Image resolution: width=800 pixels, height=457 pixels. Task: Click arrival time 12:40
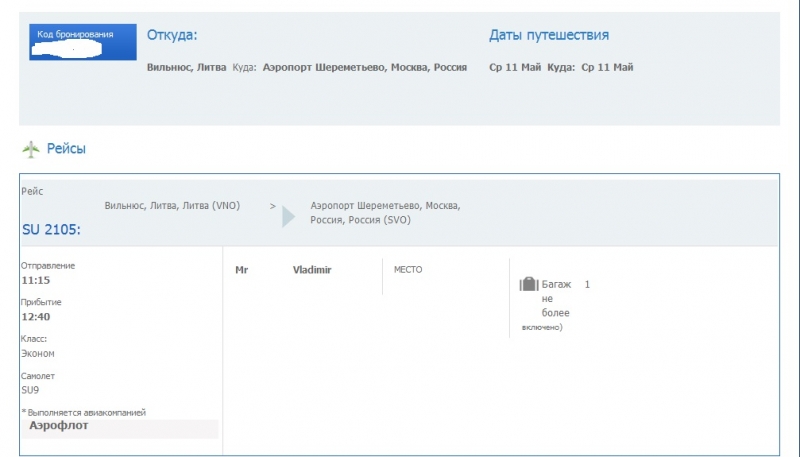click(x=36, y=317)
